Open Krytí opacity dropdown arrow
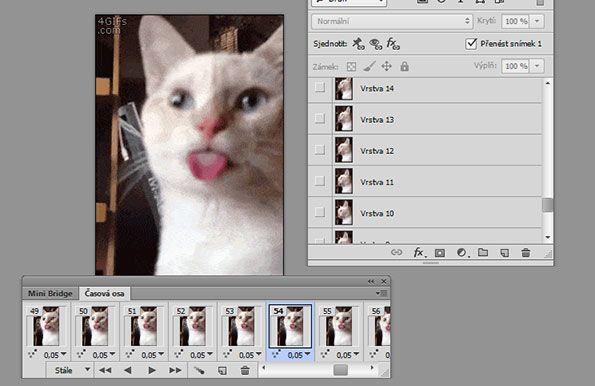Image resolution: width=595 pixels, height=386 pixels. [537, 21]
